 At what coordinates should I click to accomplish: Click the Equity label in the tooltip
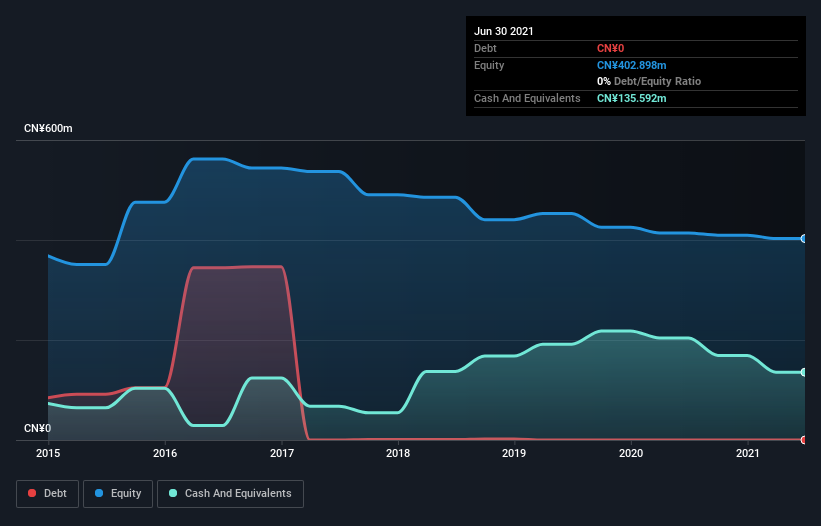point(489,65)
